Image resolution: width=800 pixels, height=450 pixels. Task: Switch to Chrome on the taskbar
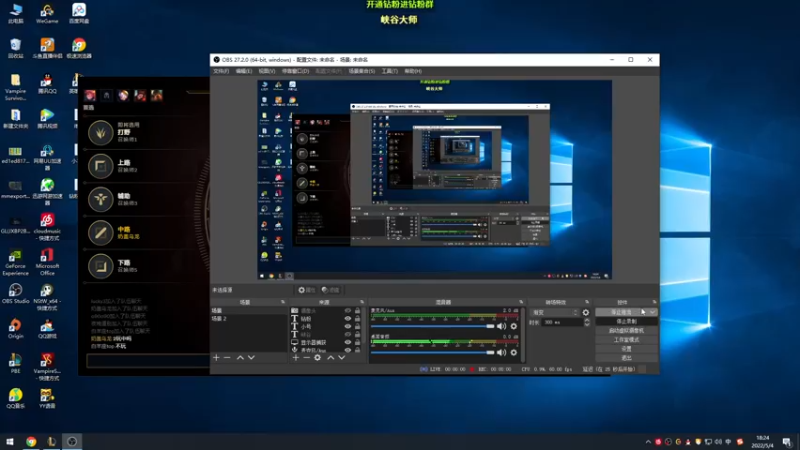pos(31,442)
